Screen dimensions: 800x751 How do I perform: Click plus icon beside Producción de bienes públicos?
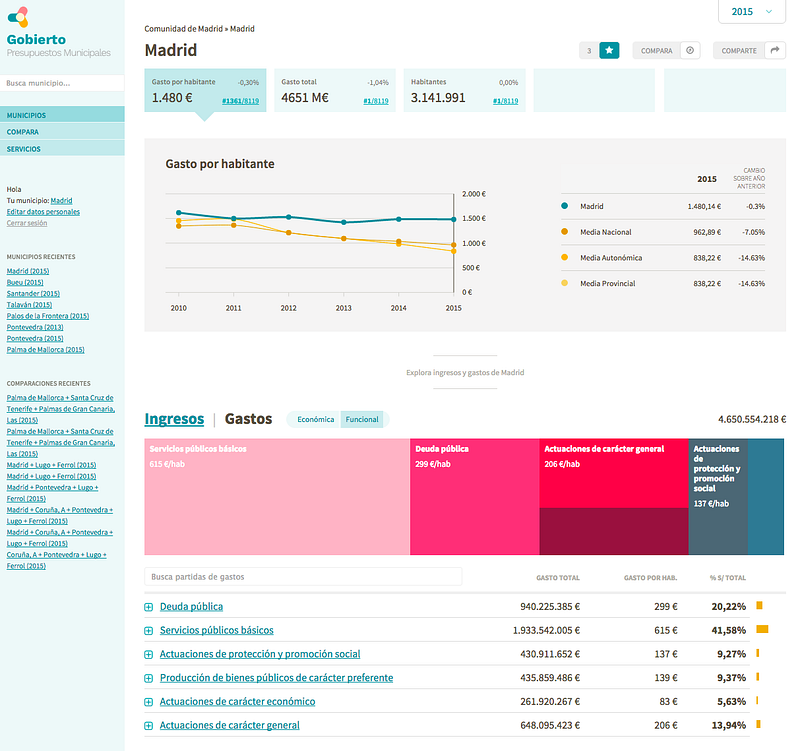coord(148,679)
